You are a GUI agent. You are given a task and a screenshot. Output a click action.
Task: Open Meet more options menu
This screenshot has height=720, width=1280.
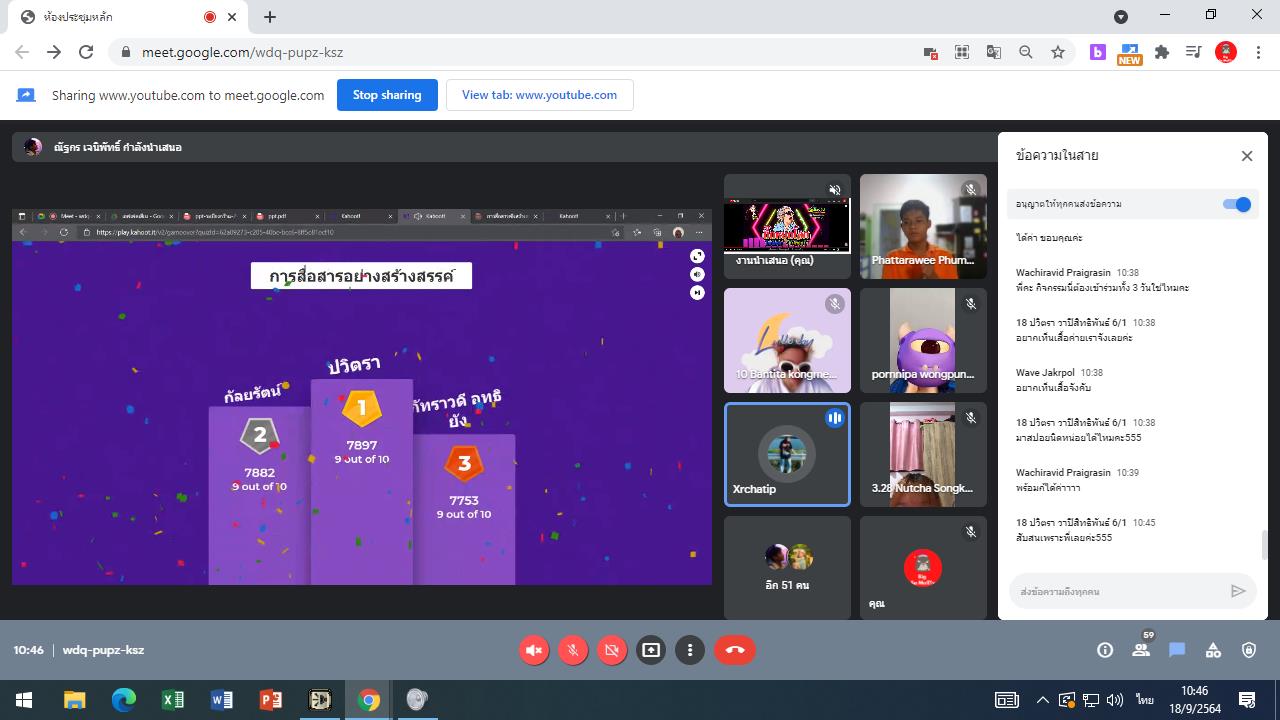click(x=690, y=650)
